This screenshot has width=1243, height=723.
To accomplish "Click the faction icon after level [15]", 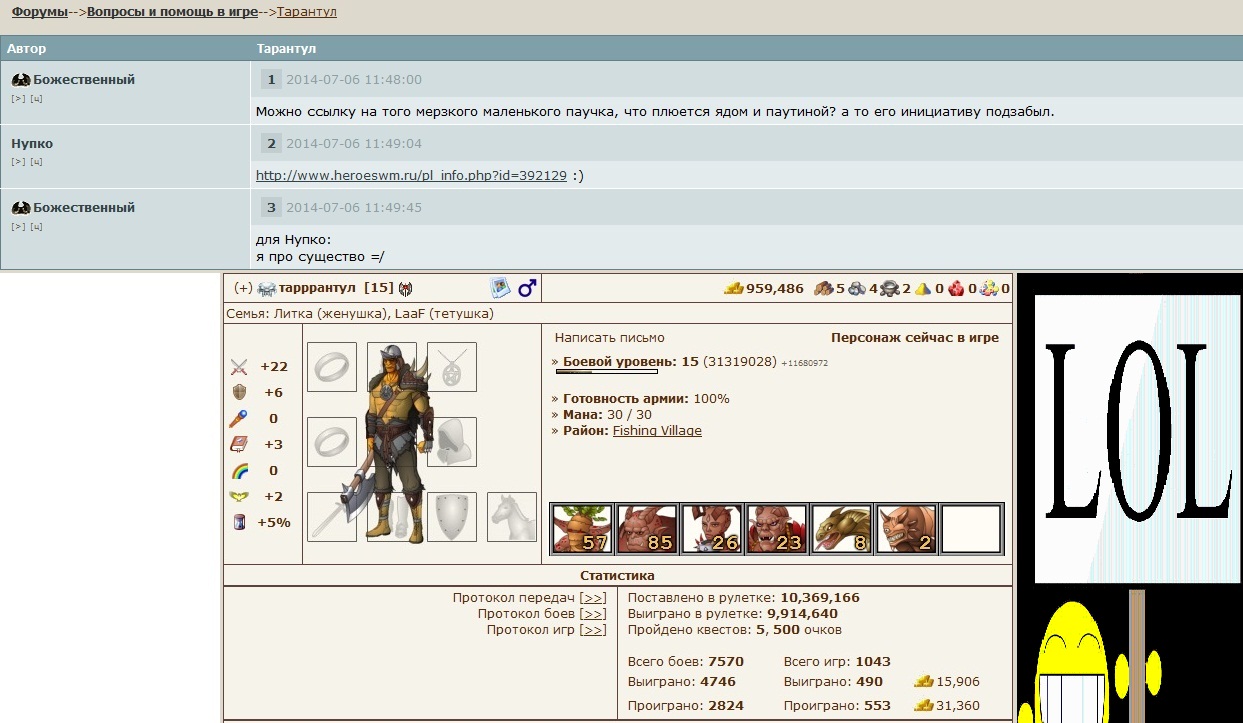I will coord(405,289).
